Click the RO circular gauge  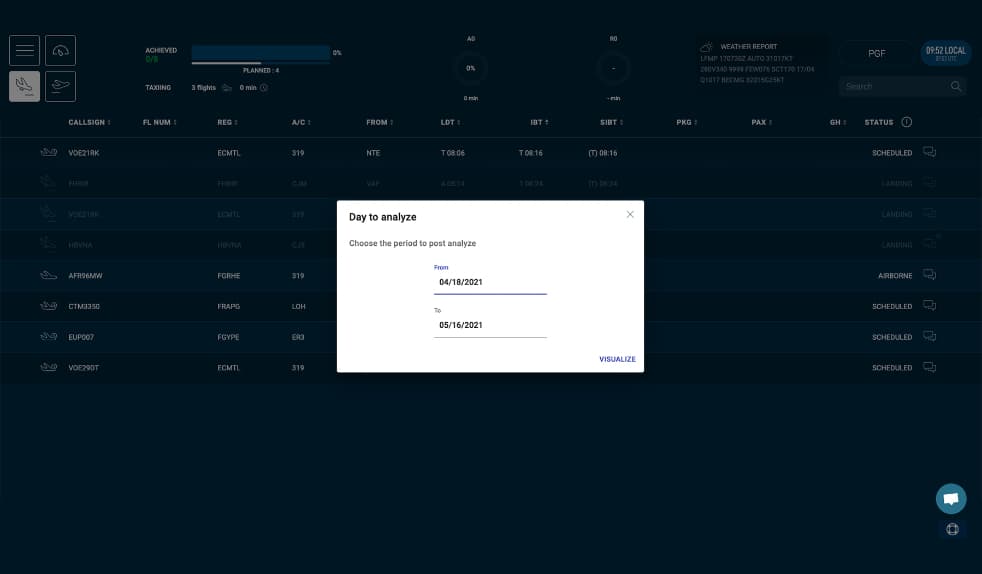613,68
